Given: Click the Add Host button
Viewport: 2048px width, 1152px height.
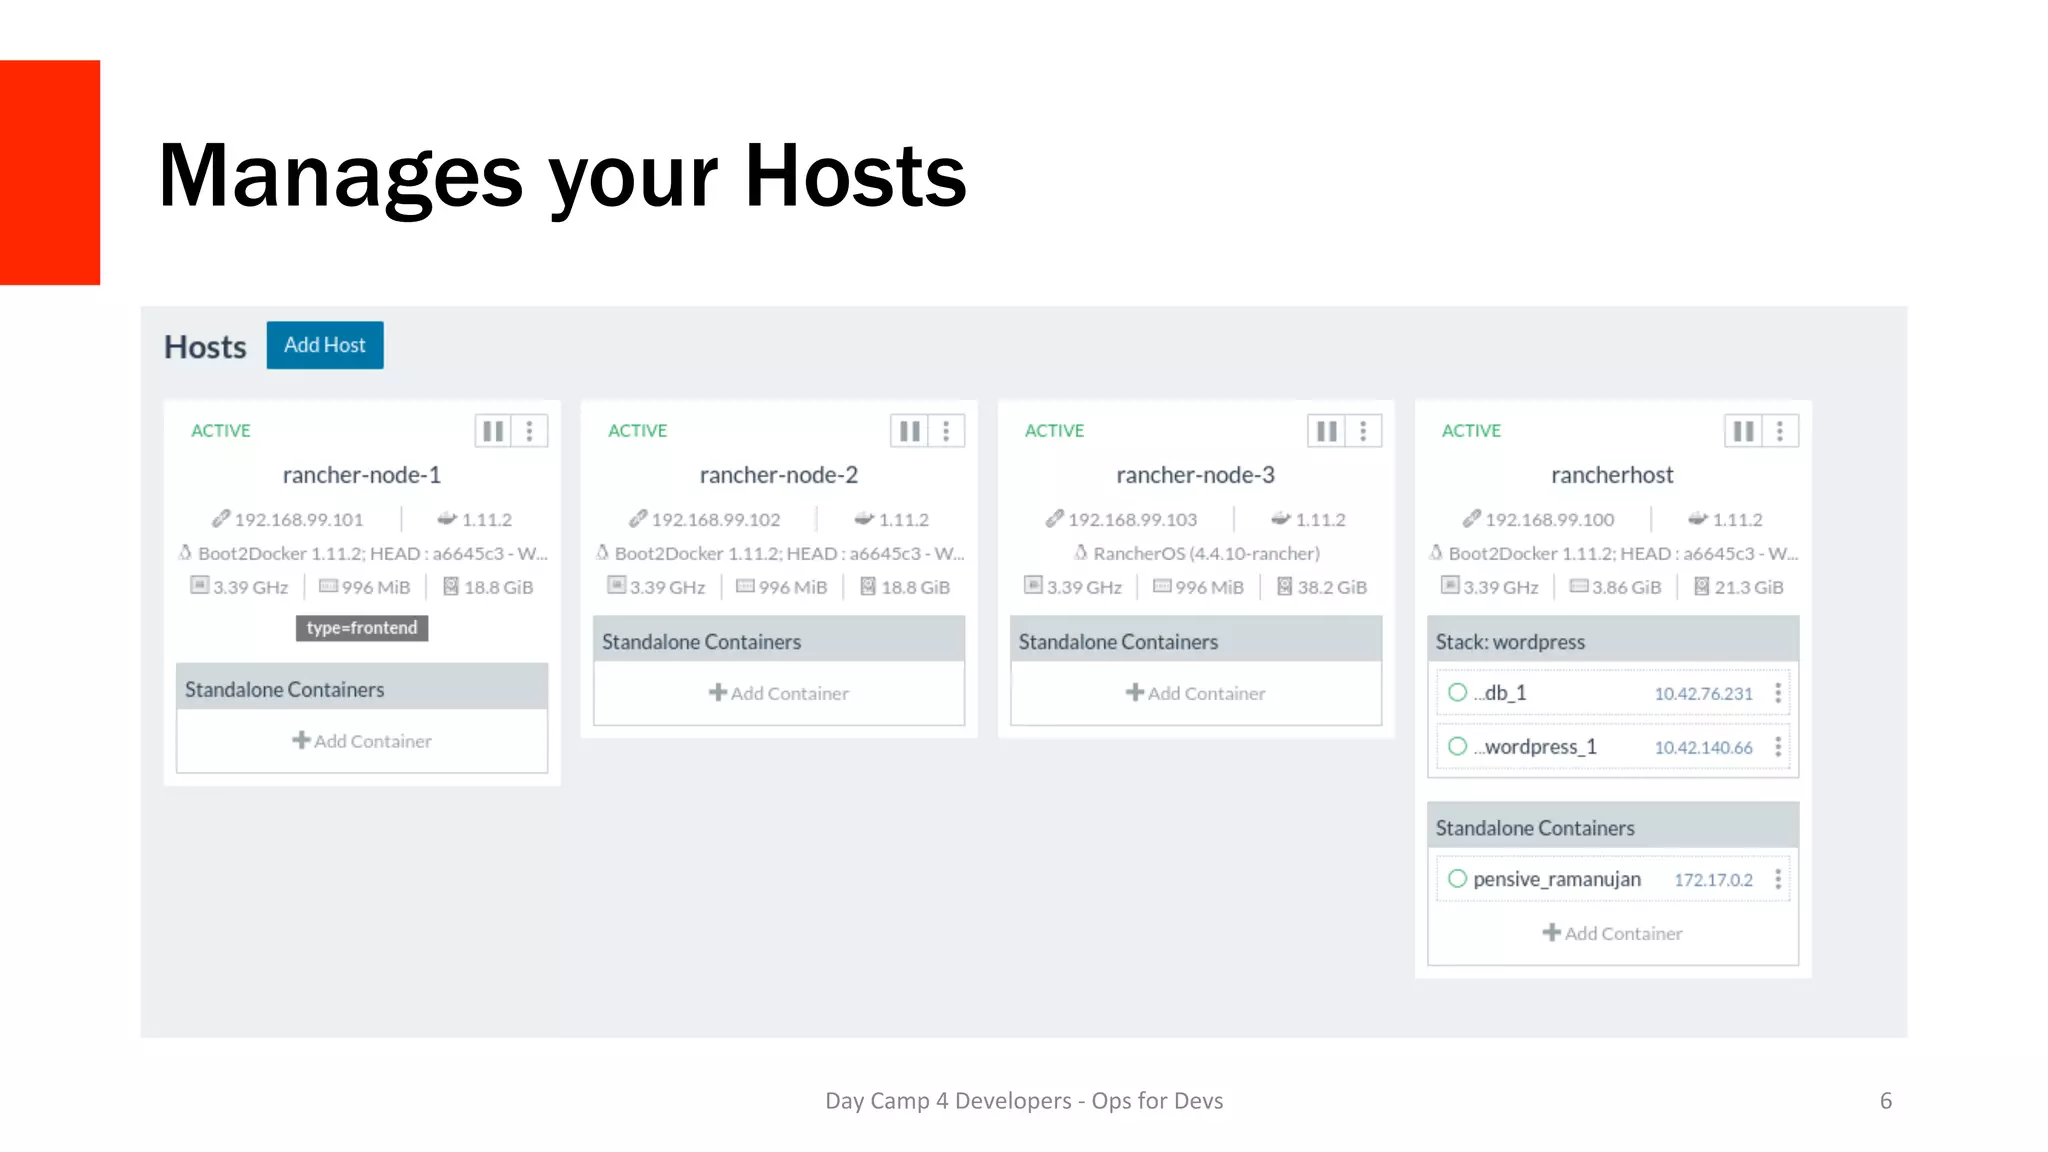Looking at the screenshot, I should (x=325, y=345).
